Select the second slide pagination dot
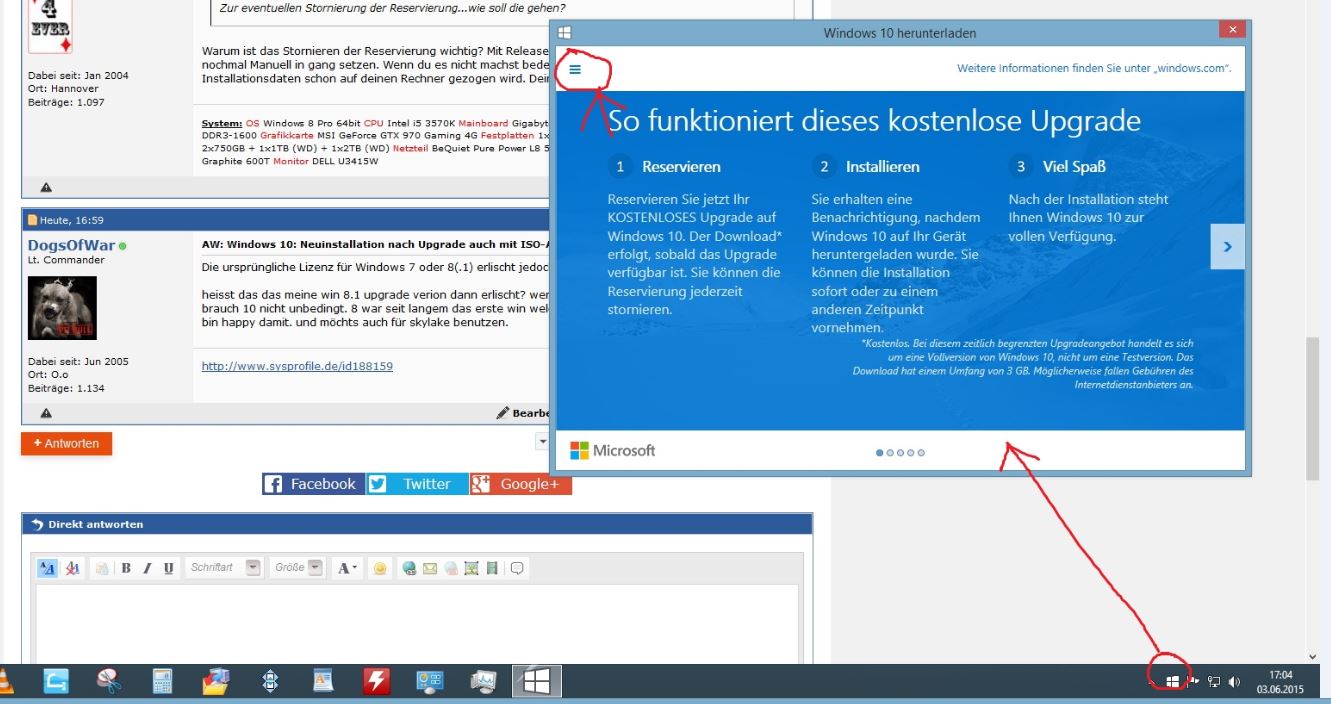 (890, 453)
